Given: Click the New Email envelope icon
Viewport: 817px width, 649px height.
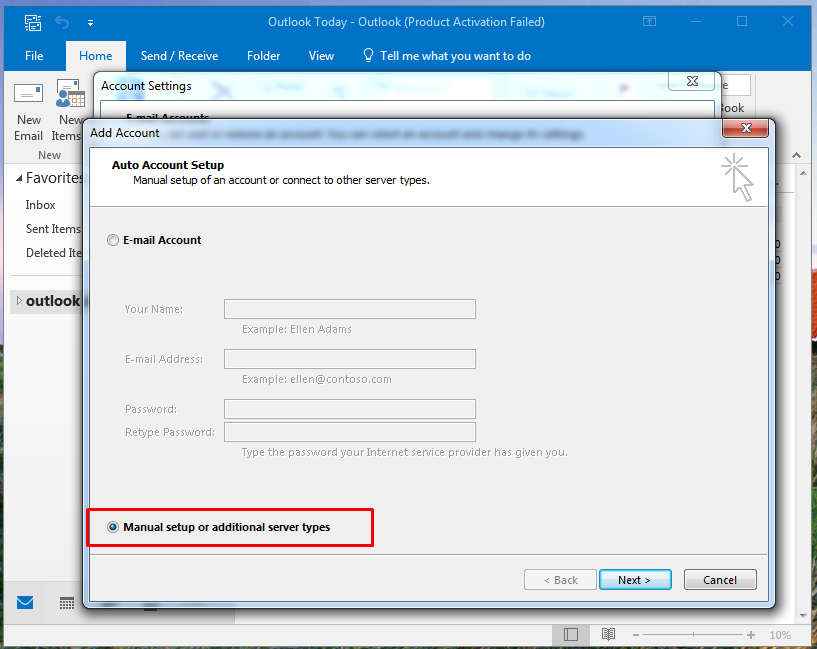Looking at the screenshot, I should point(28,94).
